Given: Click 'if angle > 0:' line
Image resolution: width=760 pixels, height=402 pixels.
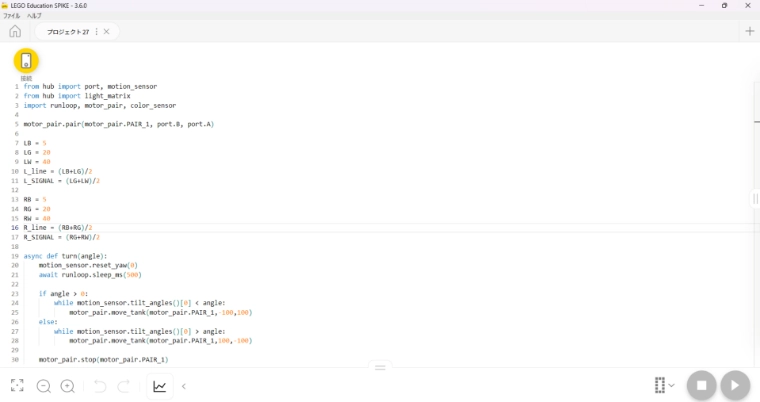Looking at the screenshot, I should tap(63, 294).
